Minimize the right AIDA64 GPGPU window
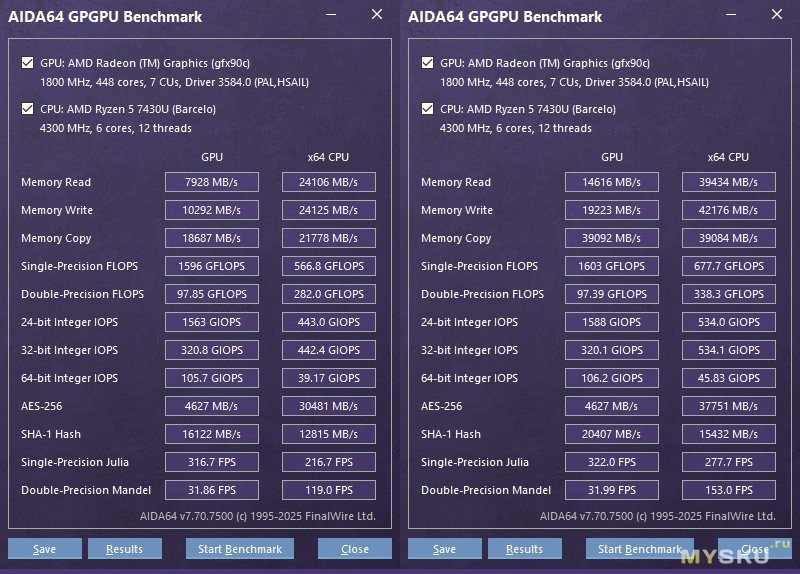The height and width of the screenshot is (574, 800). pos(731,15)
